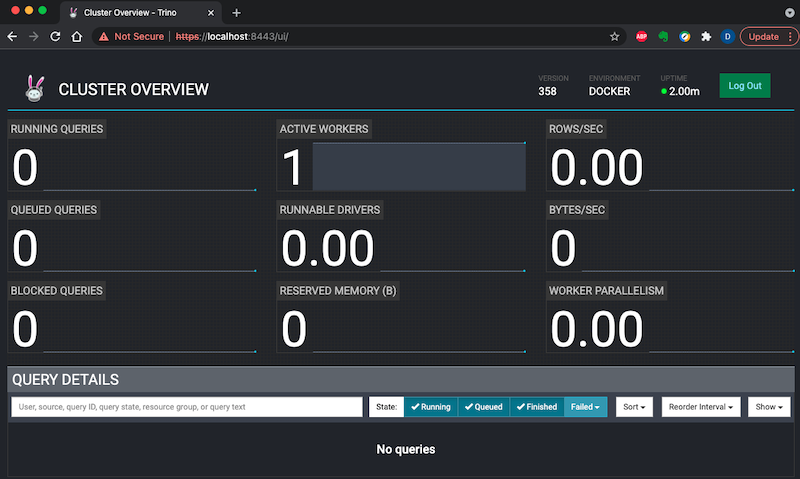Expand the Failed state dropdown
This screenshot has width=800, height=479.
(x=585, y=407)
